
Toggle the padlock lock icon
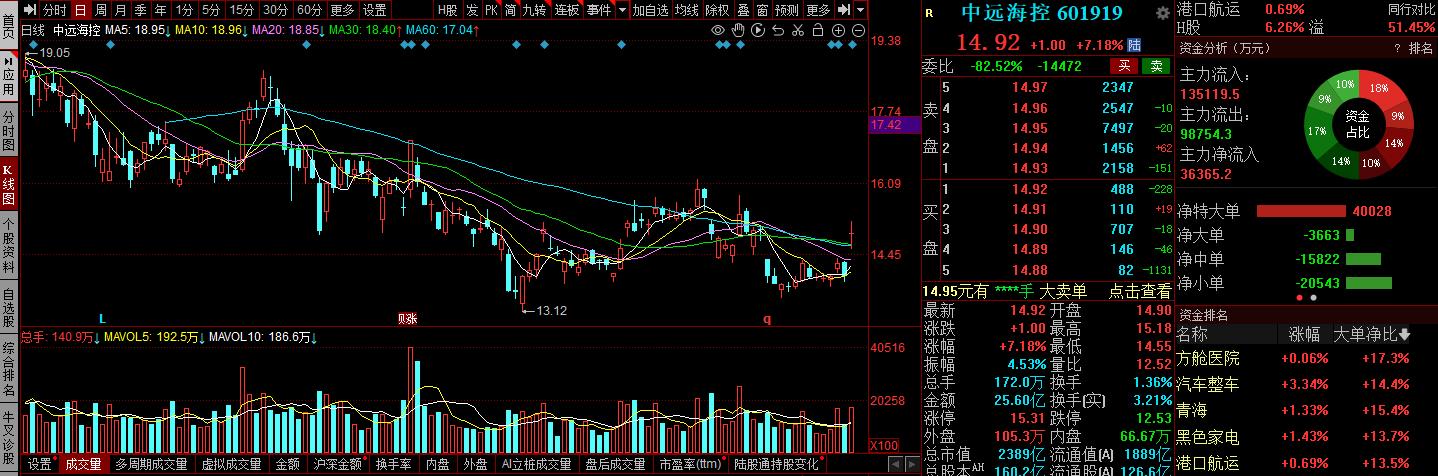(x=816, y=30)
